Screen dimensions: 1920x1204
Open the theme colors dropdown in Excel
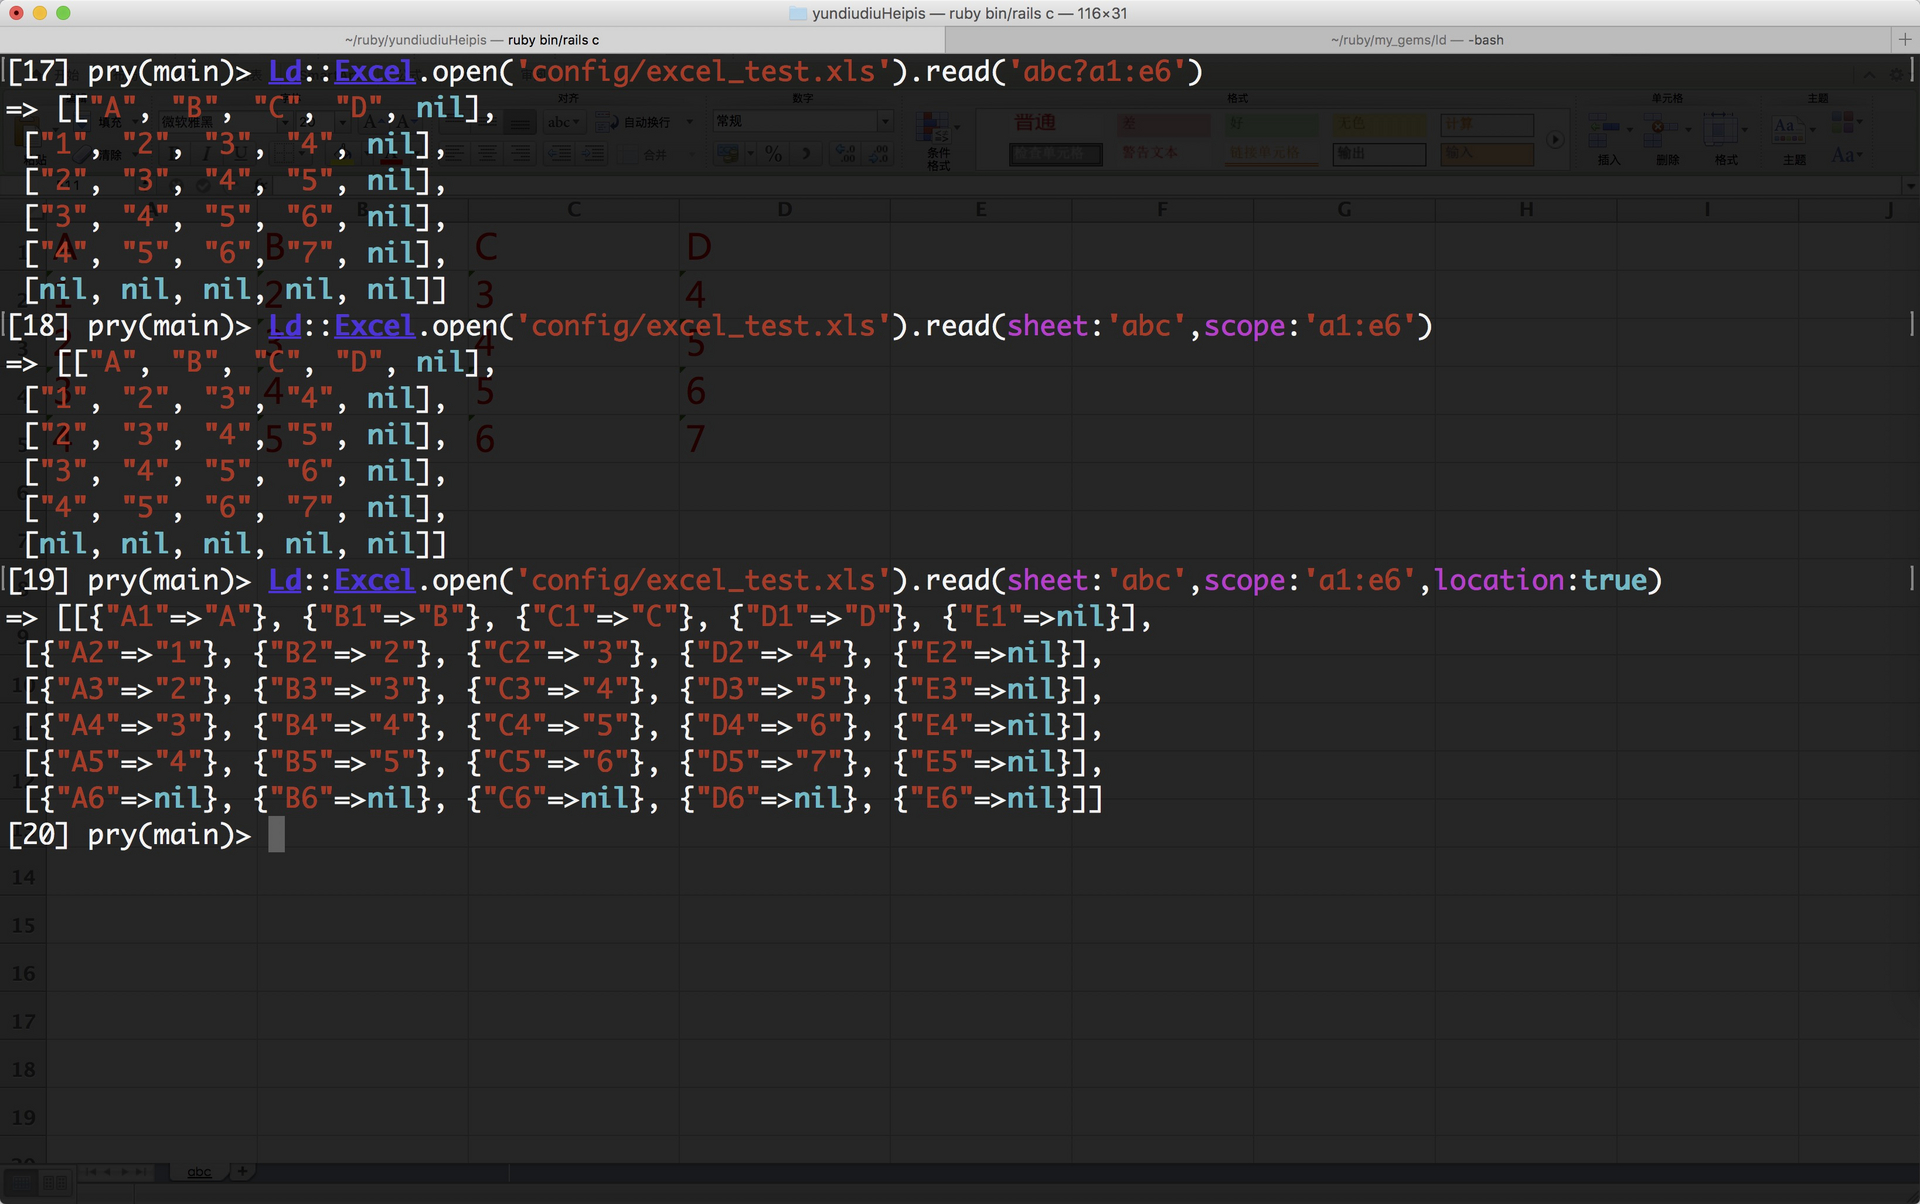click(x=1846, y=122)
